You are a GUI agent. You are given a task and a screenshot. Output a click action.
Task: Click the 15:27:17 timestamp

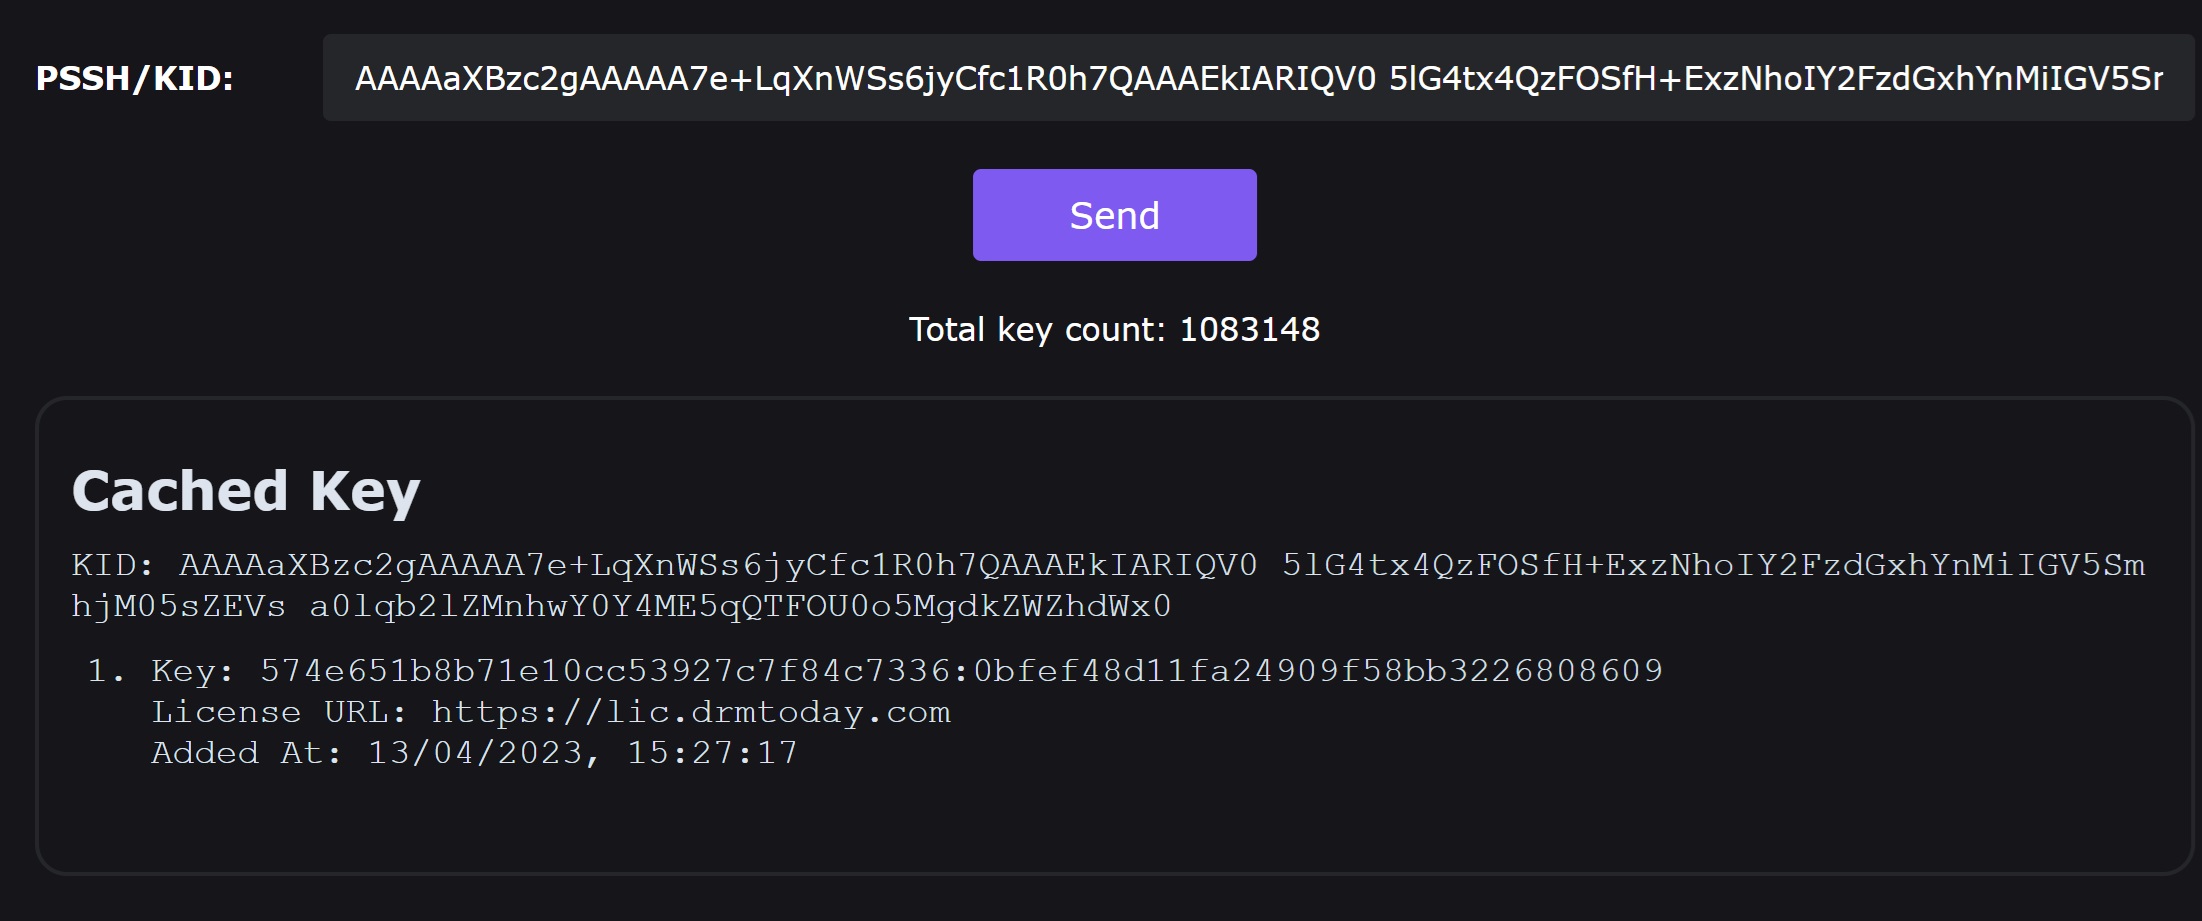tap(712, 753)
